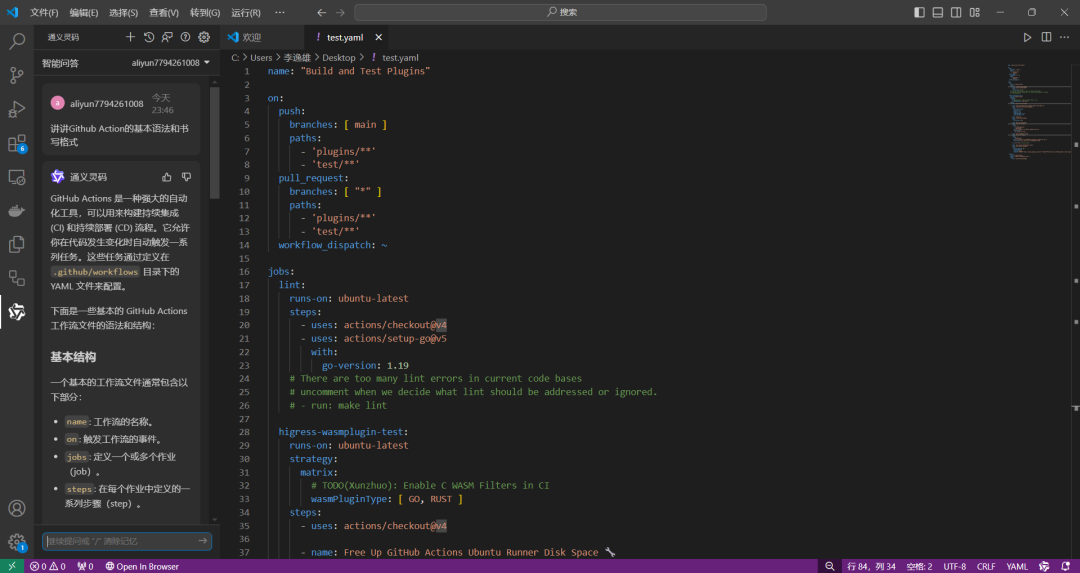Like the Tongyi Lingma answer
Screen dimensions: 1080x573
167,177
